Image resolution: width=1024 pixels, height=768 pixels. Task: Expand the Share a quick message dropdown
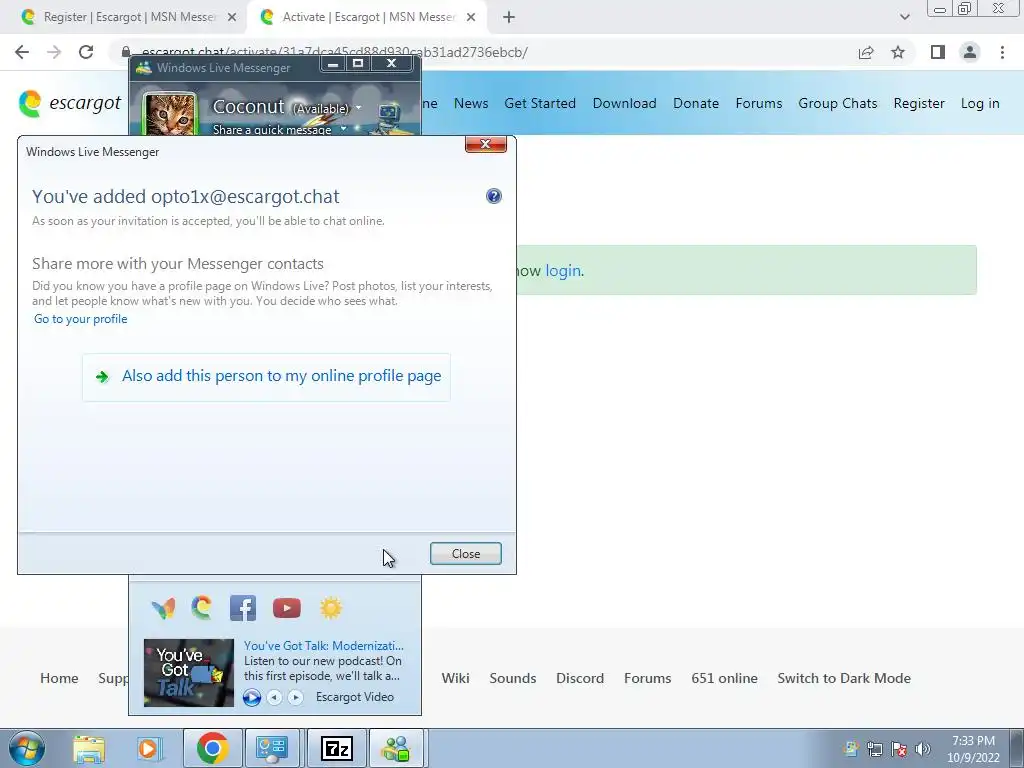(x=344, y=129)
